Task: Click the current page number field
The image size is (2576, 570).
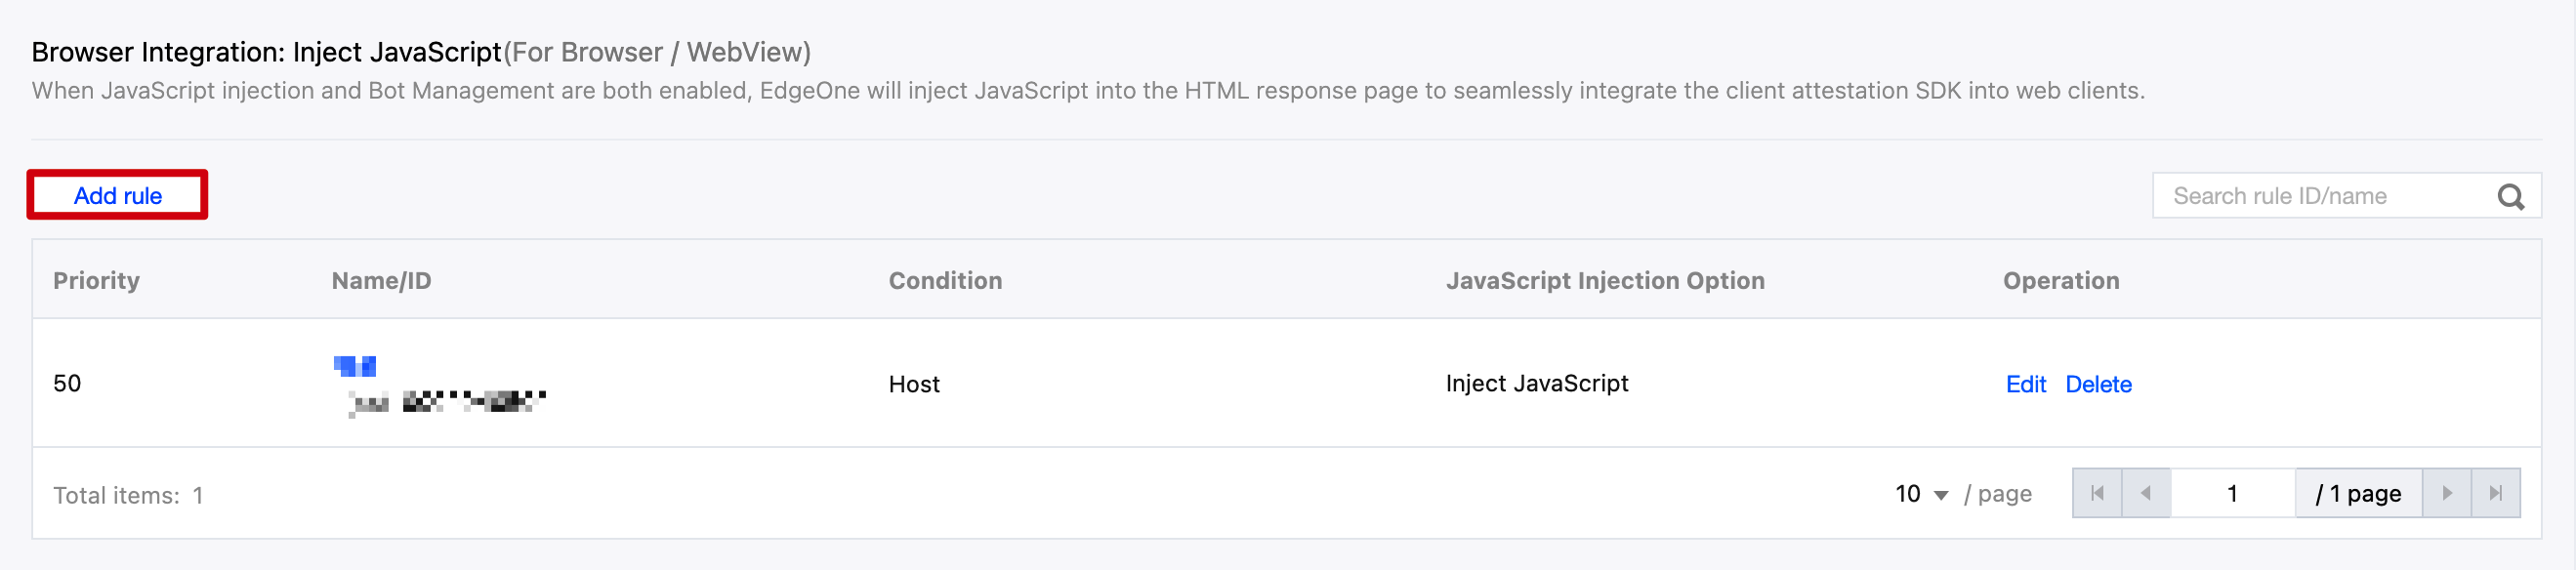Action: [2231, 493]
